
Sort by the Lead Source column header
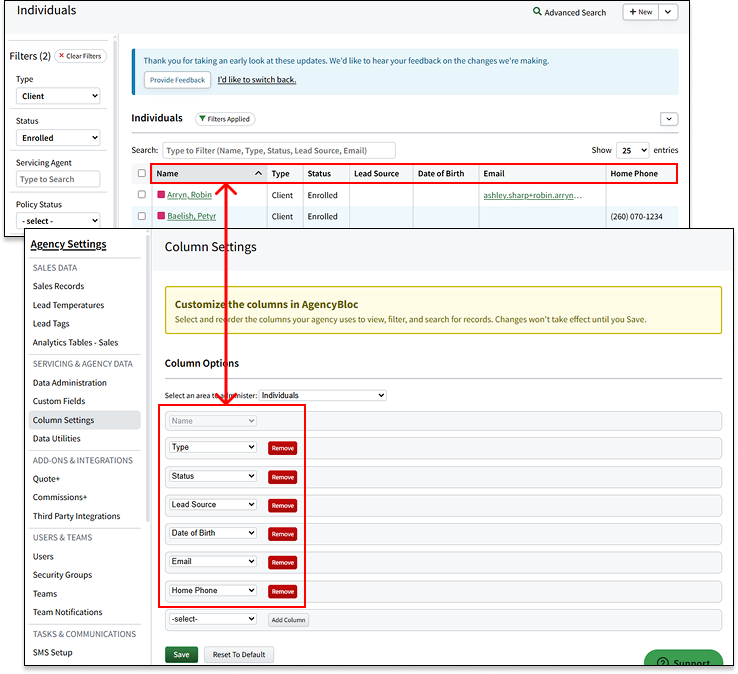click(376, 174)
